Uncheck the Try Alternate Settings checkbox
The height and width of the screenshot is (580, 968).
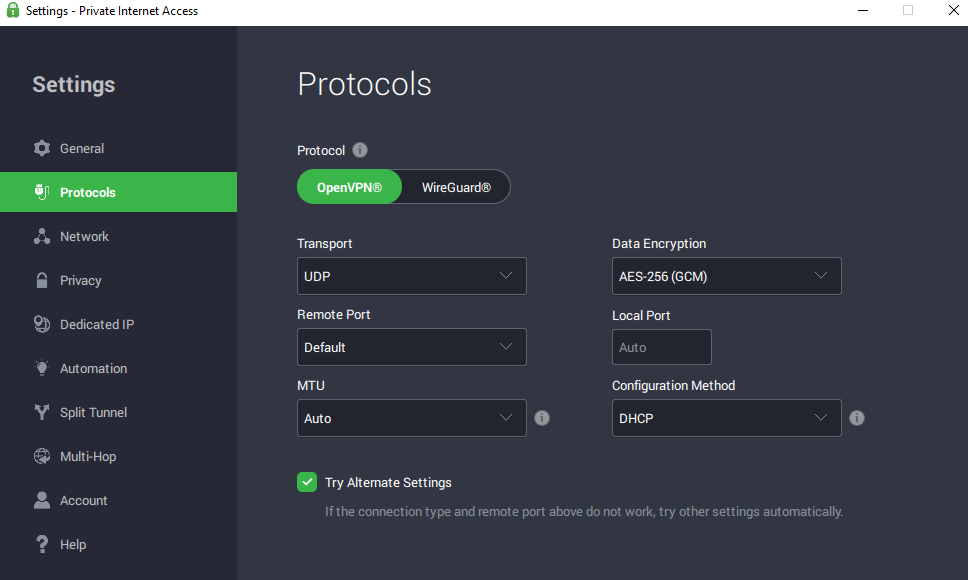307,482
